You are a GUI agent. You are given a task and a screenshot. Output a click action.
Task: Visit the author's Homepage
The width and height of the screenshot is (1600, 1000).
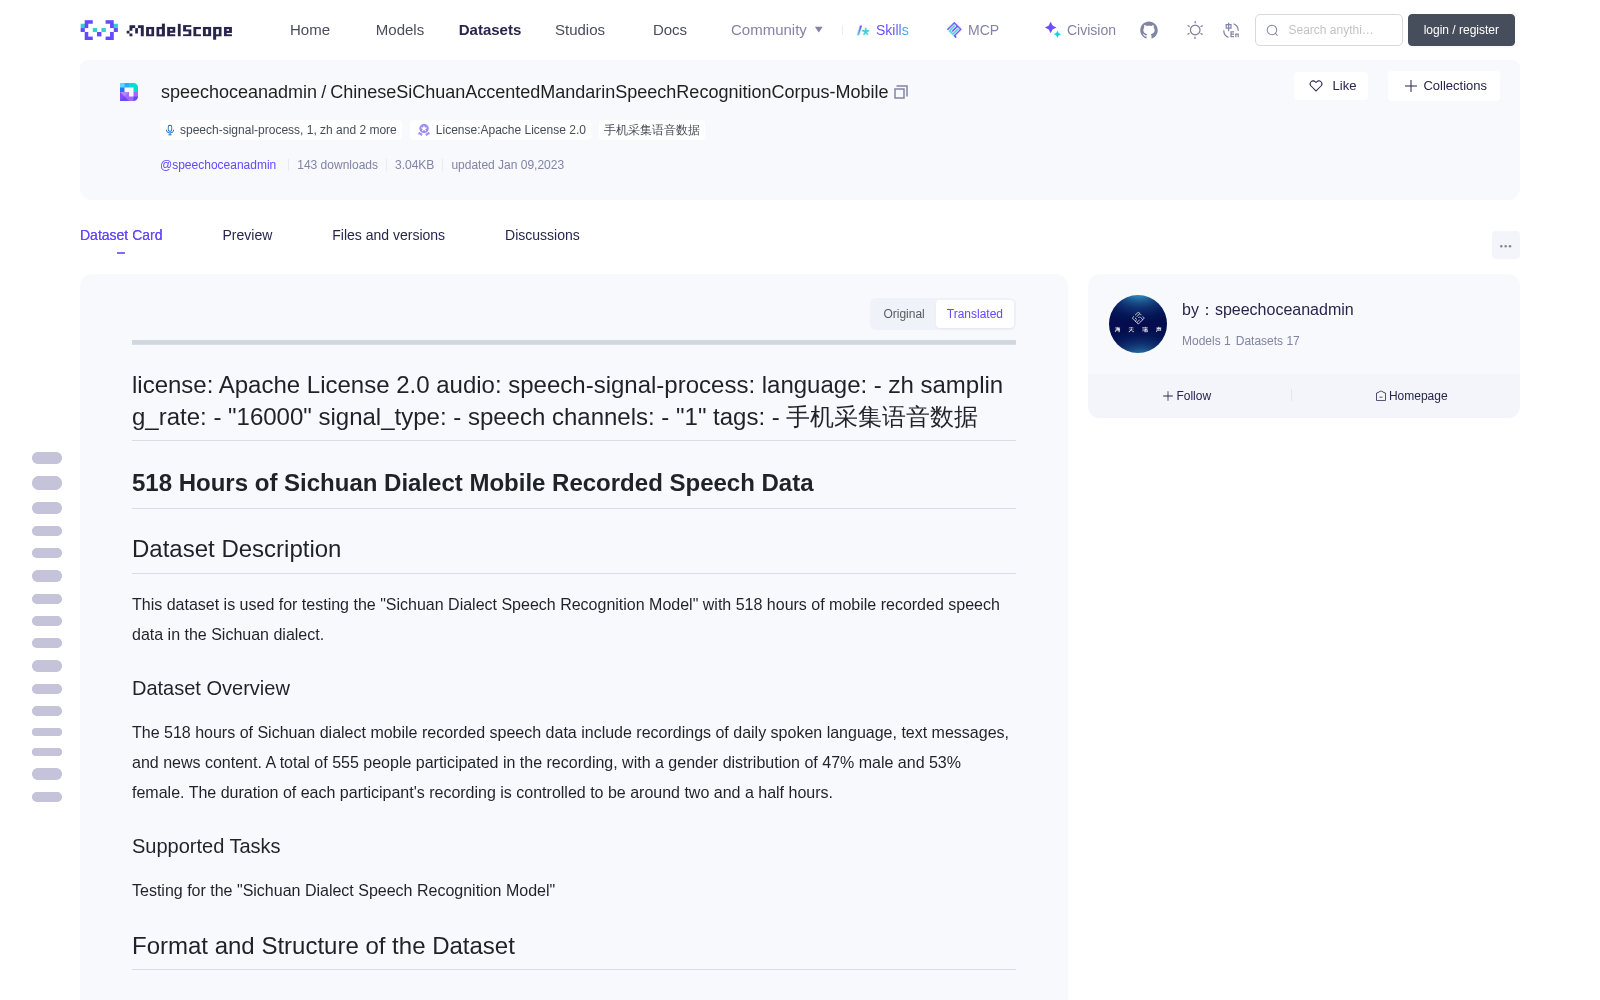(1411, 396)
